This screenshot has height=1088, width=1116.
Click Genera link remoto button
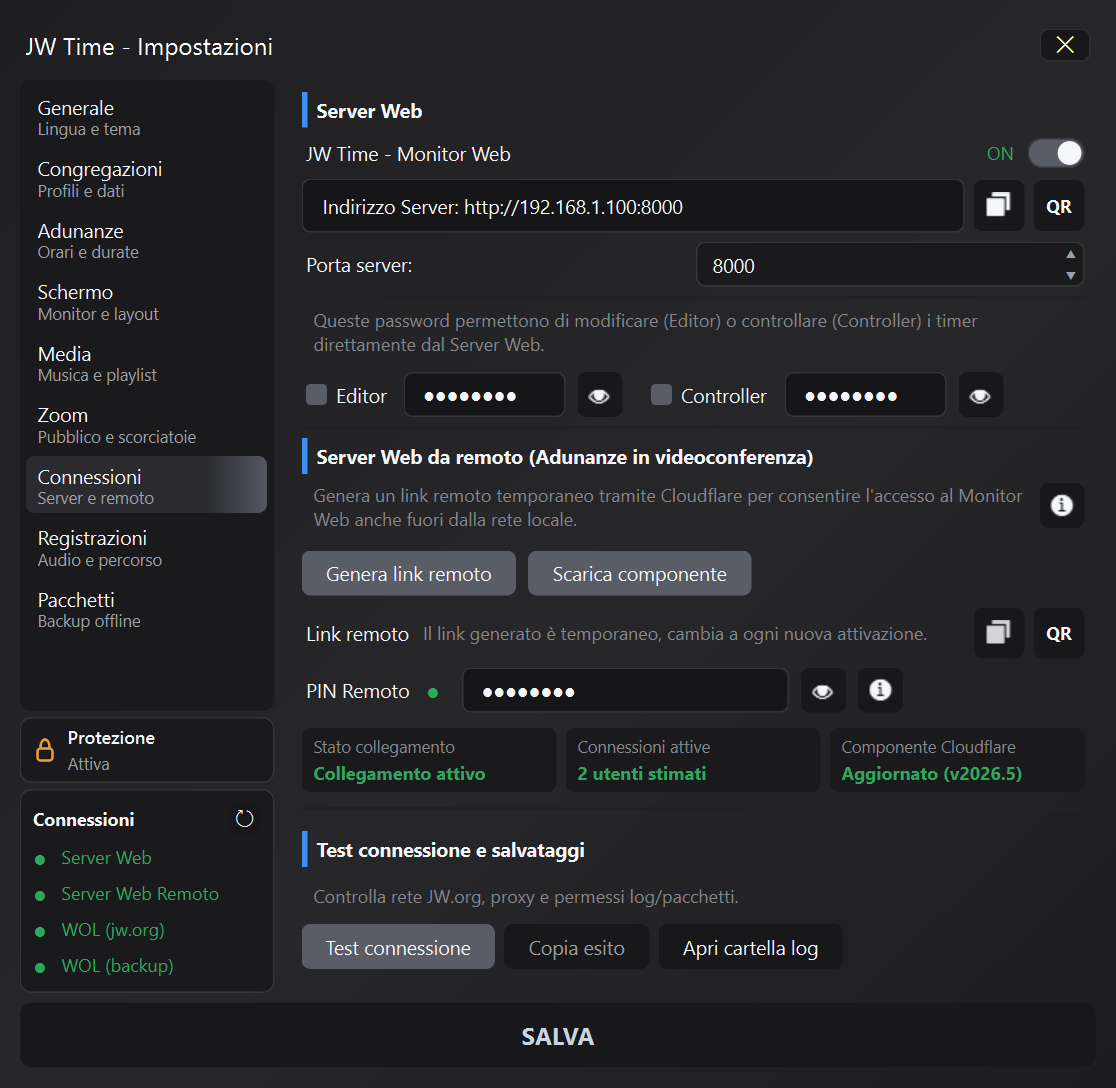[x=409, y=574]
